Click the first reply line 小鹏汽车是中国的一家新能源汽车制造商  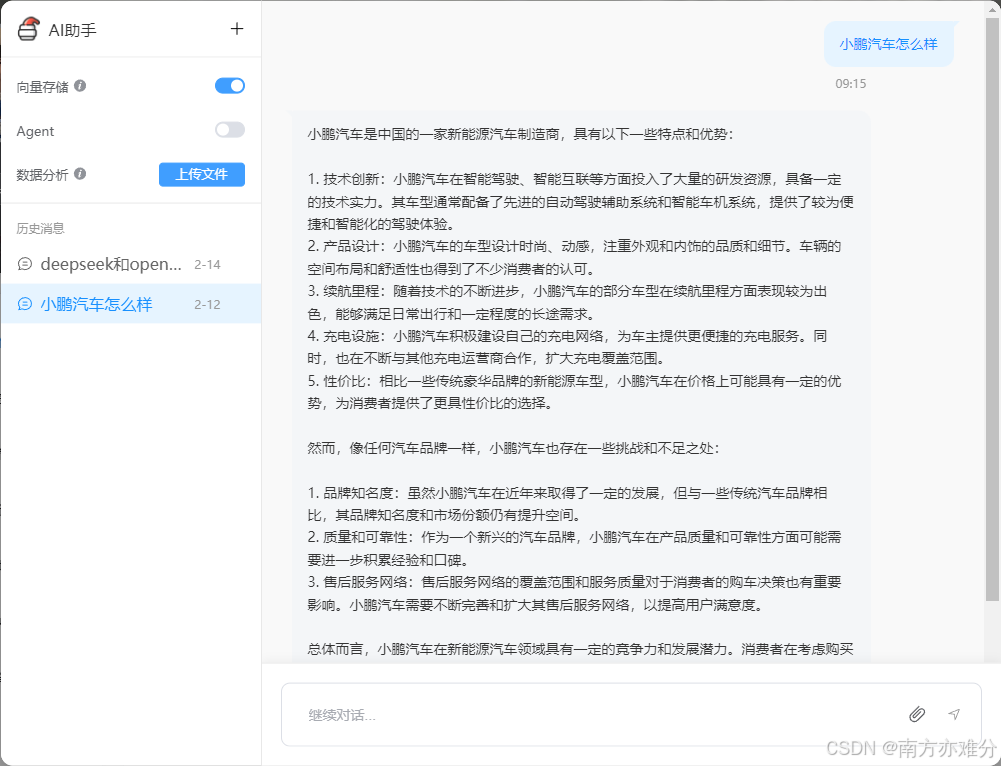[x=521, y=134]
